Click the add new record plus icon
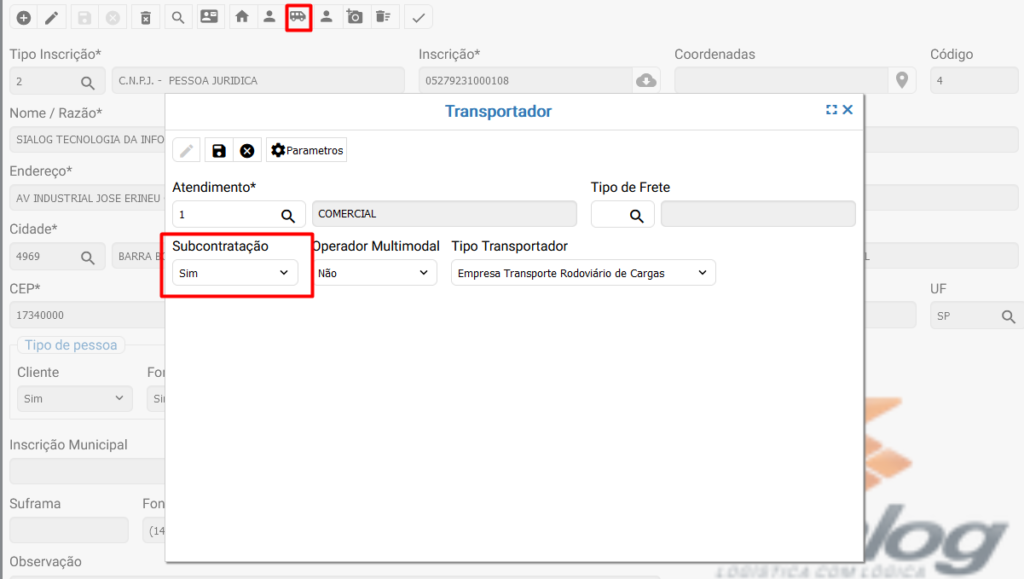Image resolution: width=1024 pixels, height=579 pixels. [x=24, y=17]
